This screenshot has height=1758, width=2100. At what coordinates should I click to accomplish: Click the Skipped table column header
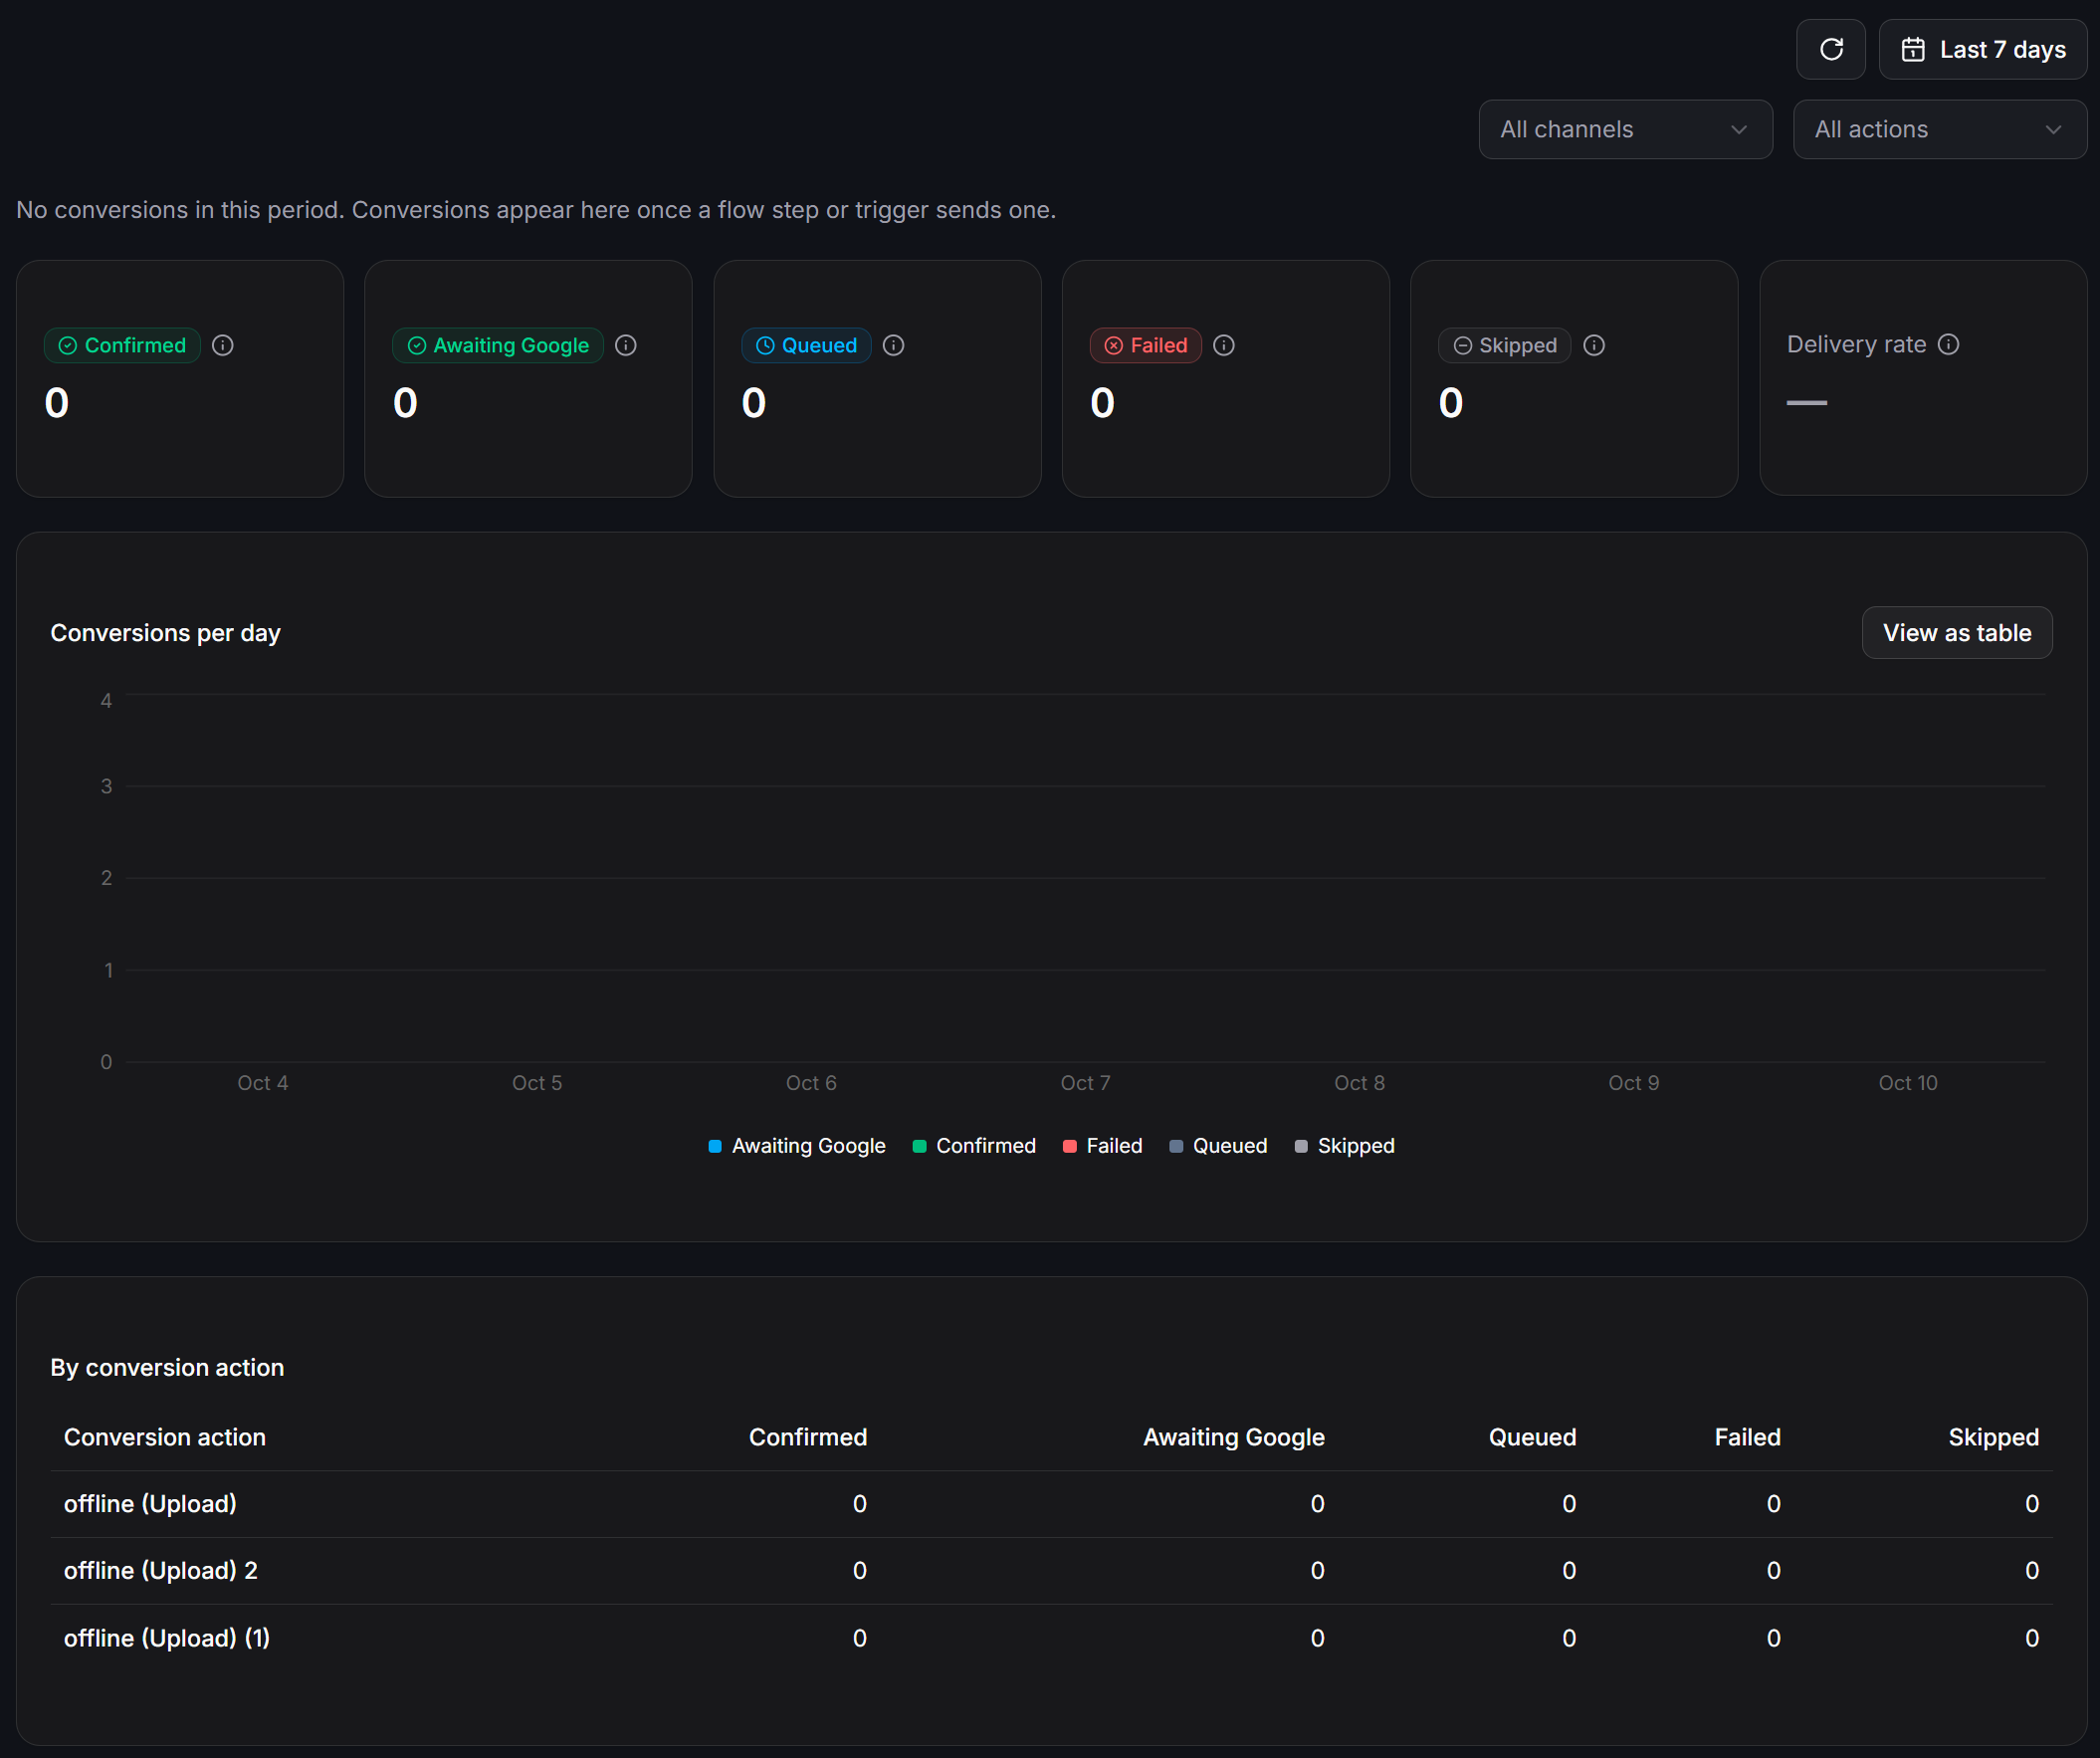1993,1437
